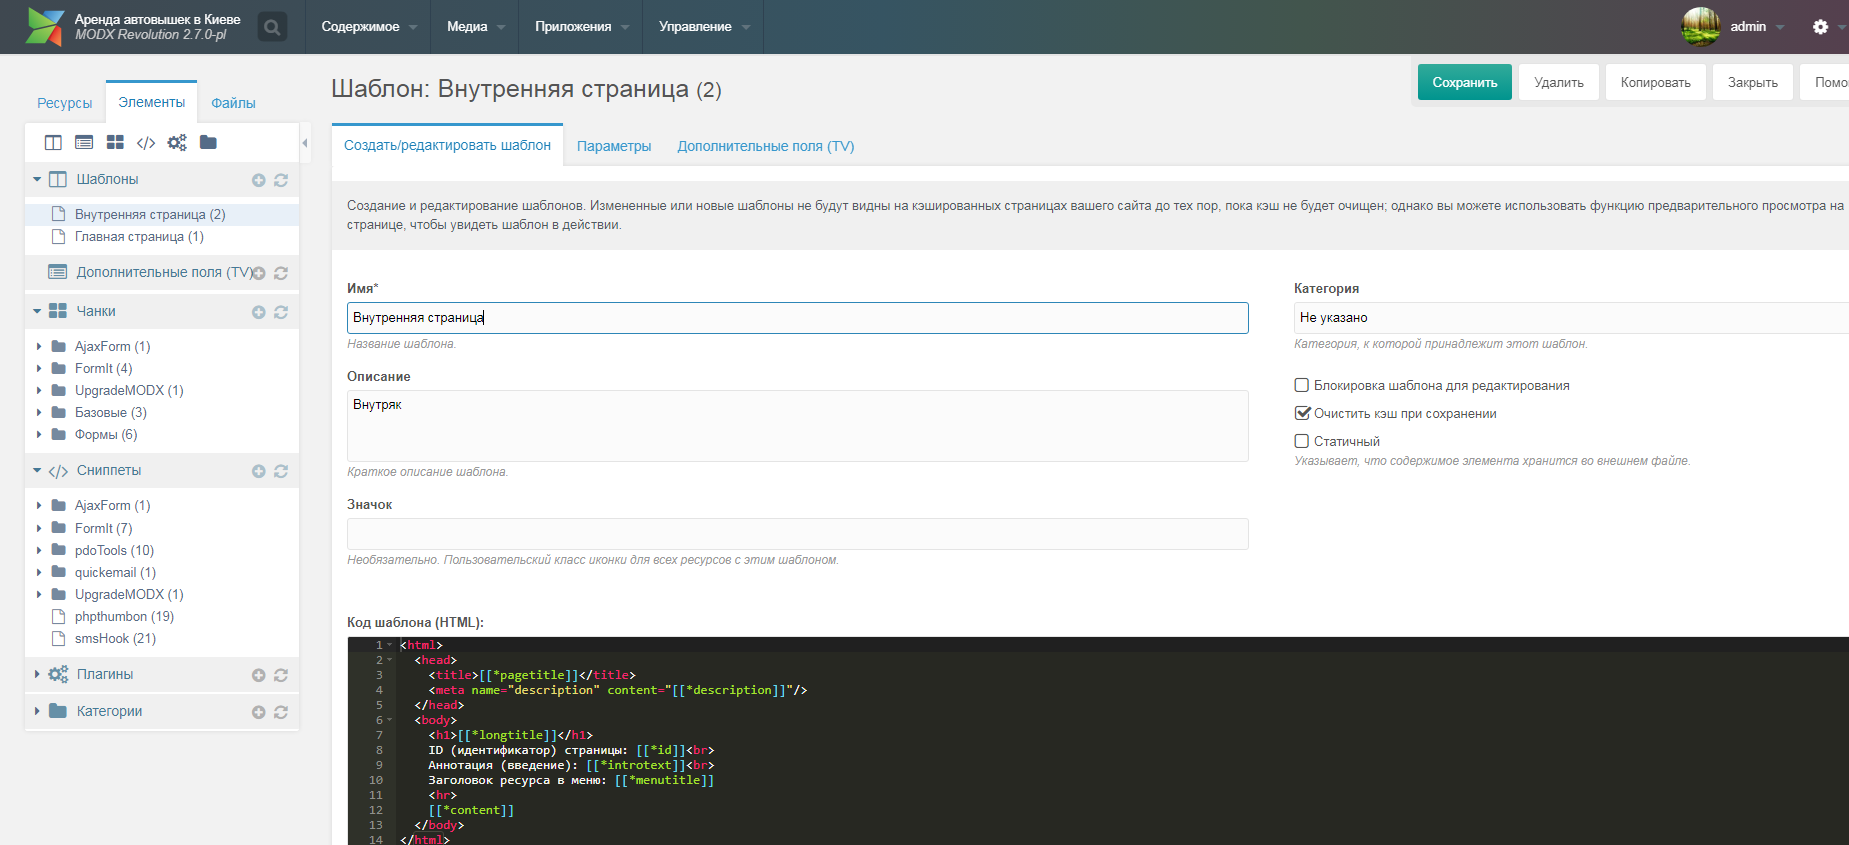Collapse the left tree panel arrow
This screenshot has width=1849, height=845.
pyautogui.click(x=305, y=143)
